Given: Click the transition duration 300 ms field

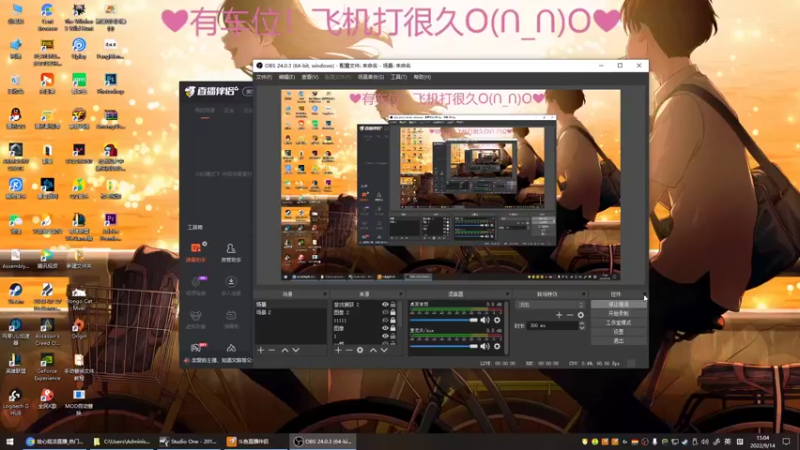Looking at the screenshot, I should click(x=553, y=326).
